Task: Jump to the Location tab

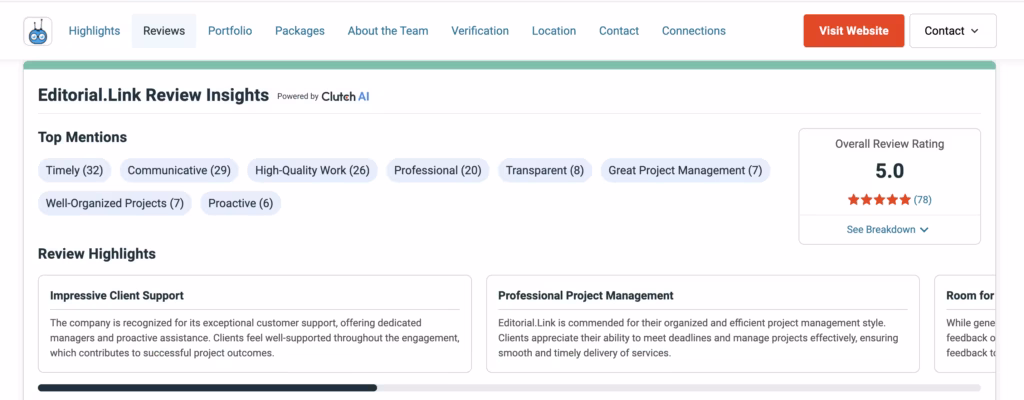Action: coord(554,31)
